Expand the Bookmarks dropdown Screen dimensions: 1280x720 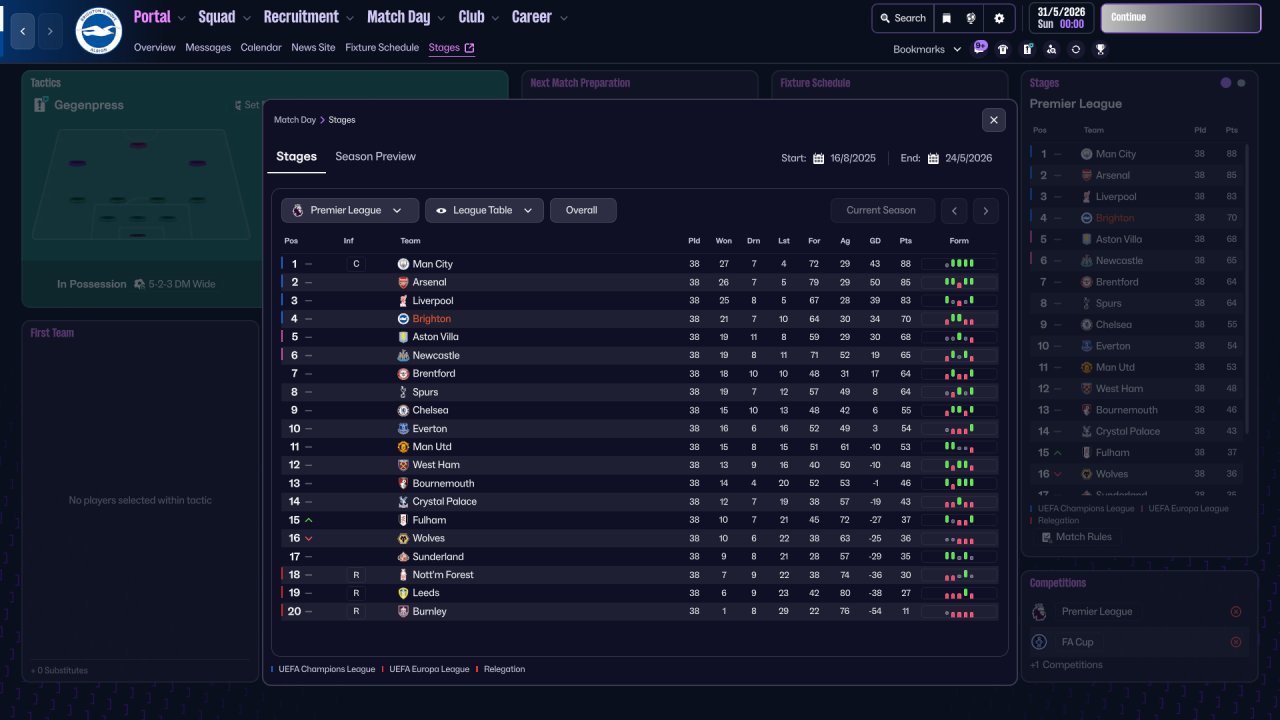927,49
